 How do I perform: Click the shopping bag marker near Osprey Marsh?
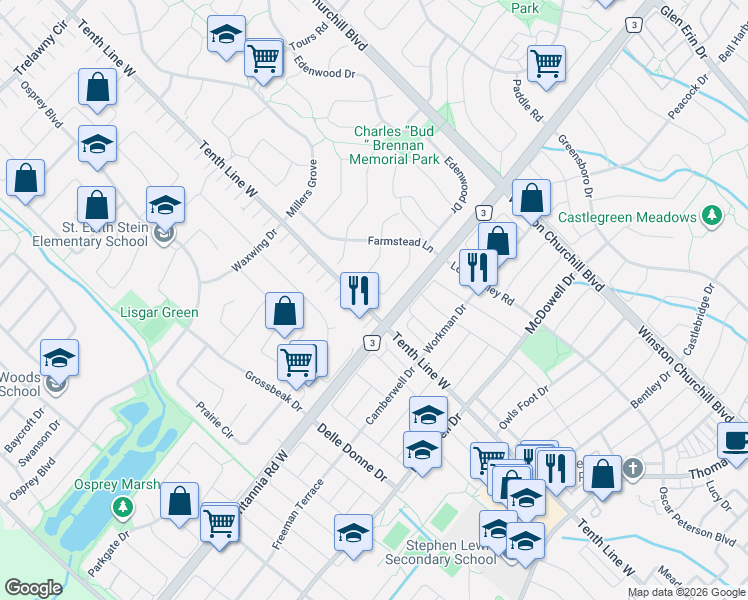tap(179, 501)
